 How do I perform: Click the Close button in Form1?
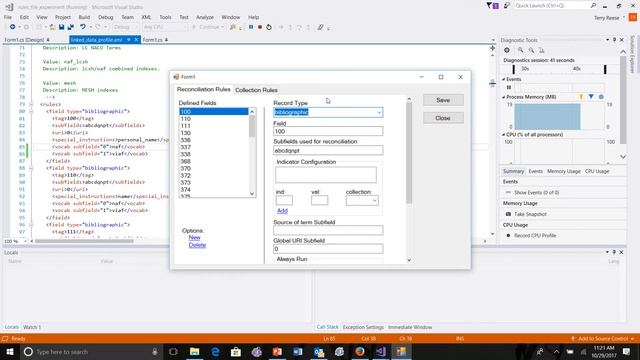[x=443, y=118]
